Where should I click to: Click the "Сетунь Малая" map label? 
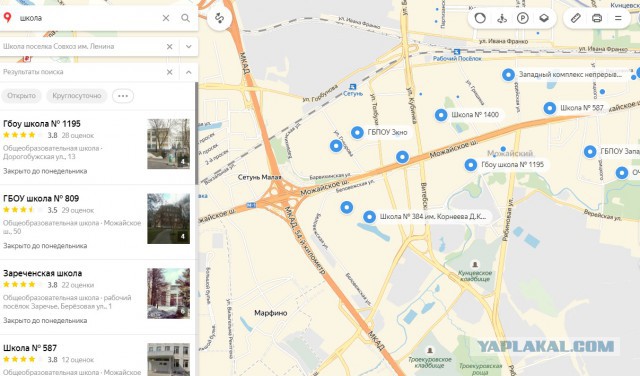260,177
